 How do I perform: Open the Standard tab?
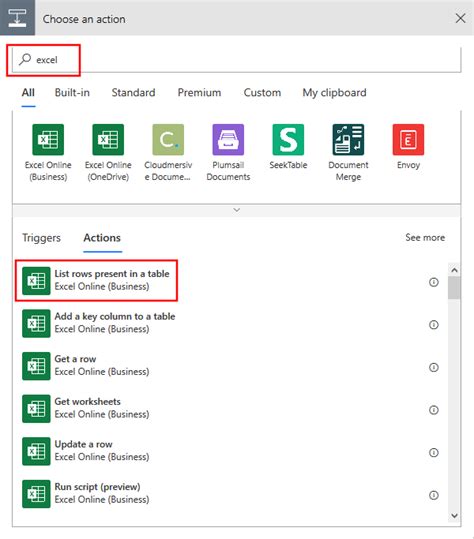coord(133,92)
